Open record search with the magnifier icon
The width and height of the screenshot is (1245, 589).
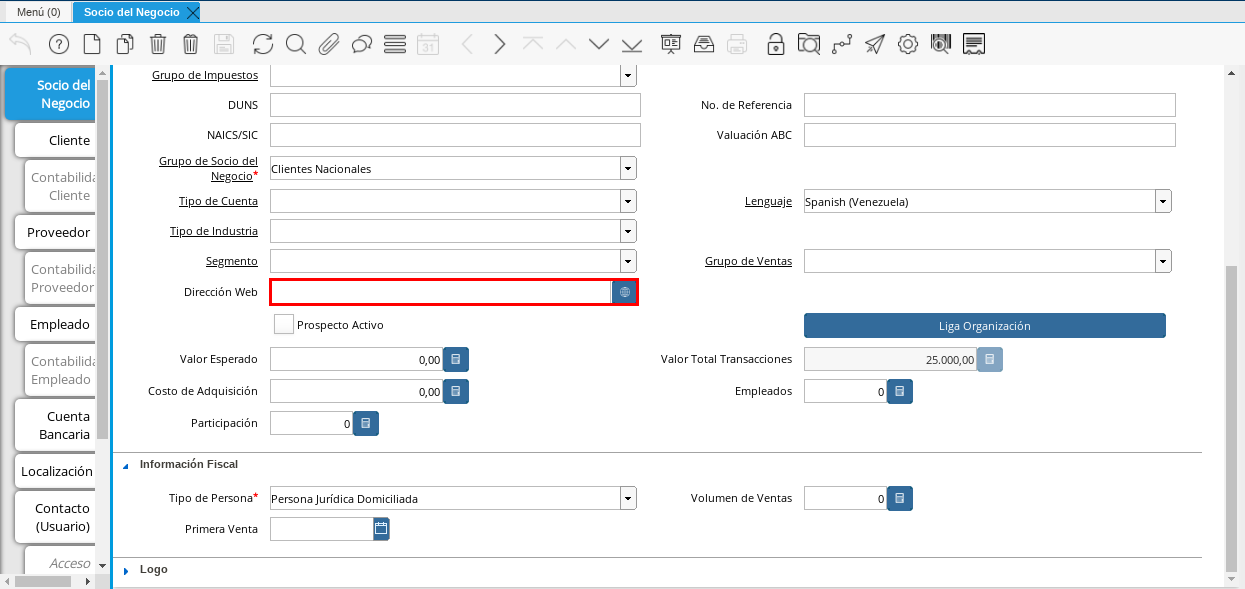(x=295, y=44)
